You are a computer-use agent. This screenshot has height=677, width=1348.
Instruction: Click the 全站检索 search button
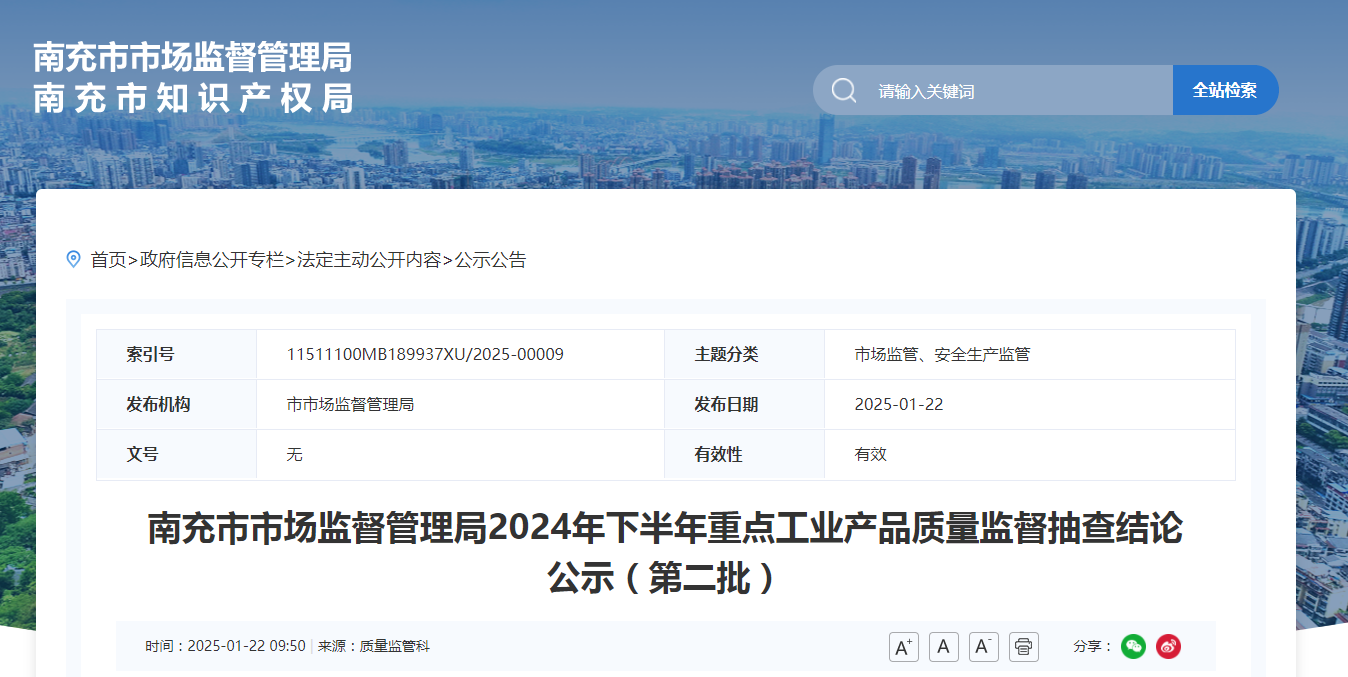(1225, 90)
